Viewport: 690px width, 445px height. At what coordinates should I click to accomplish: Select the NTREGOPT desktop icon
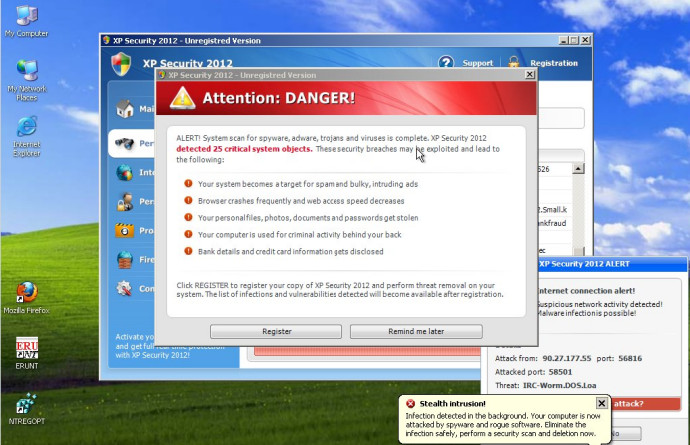point(26,409)
